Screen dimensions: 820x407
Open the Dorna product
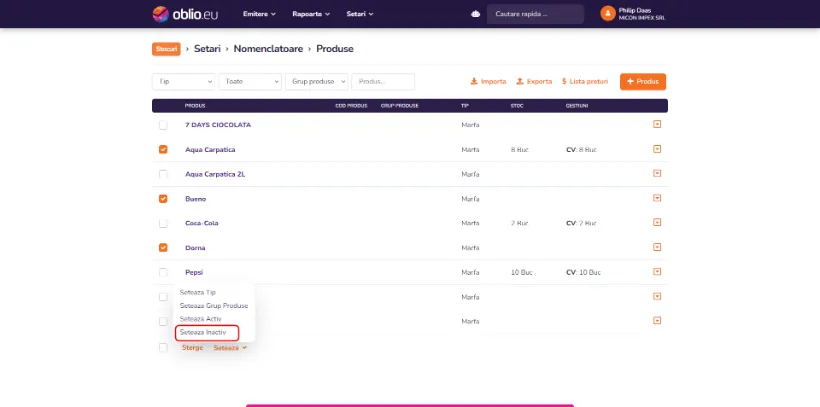[195, 248]
